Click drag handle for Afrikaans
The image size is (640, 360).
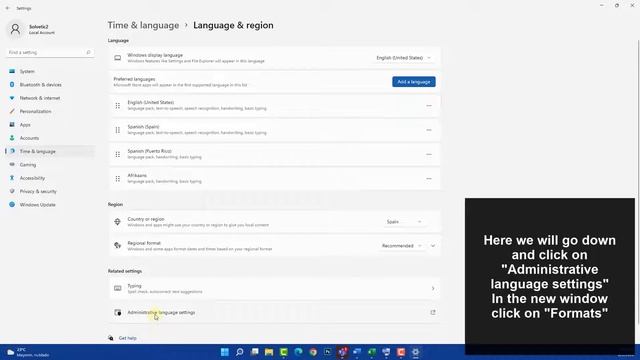(x=118, y=179)
